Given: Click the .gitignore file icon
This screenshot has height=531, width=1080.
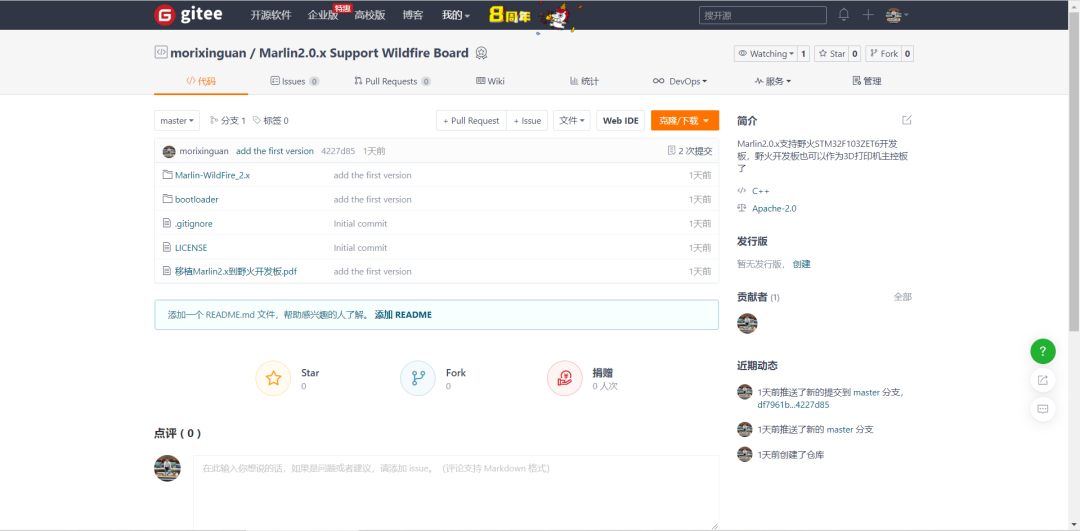Looking at the screenshot, I should [x=167, y=223].
